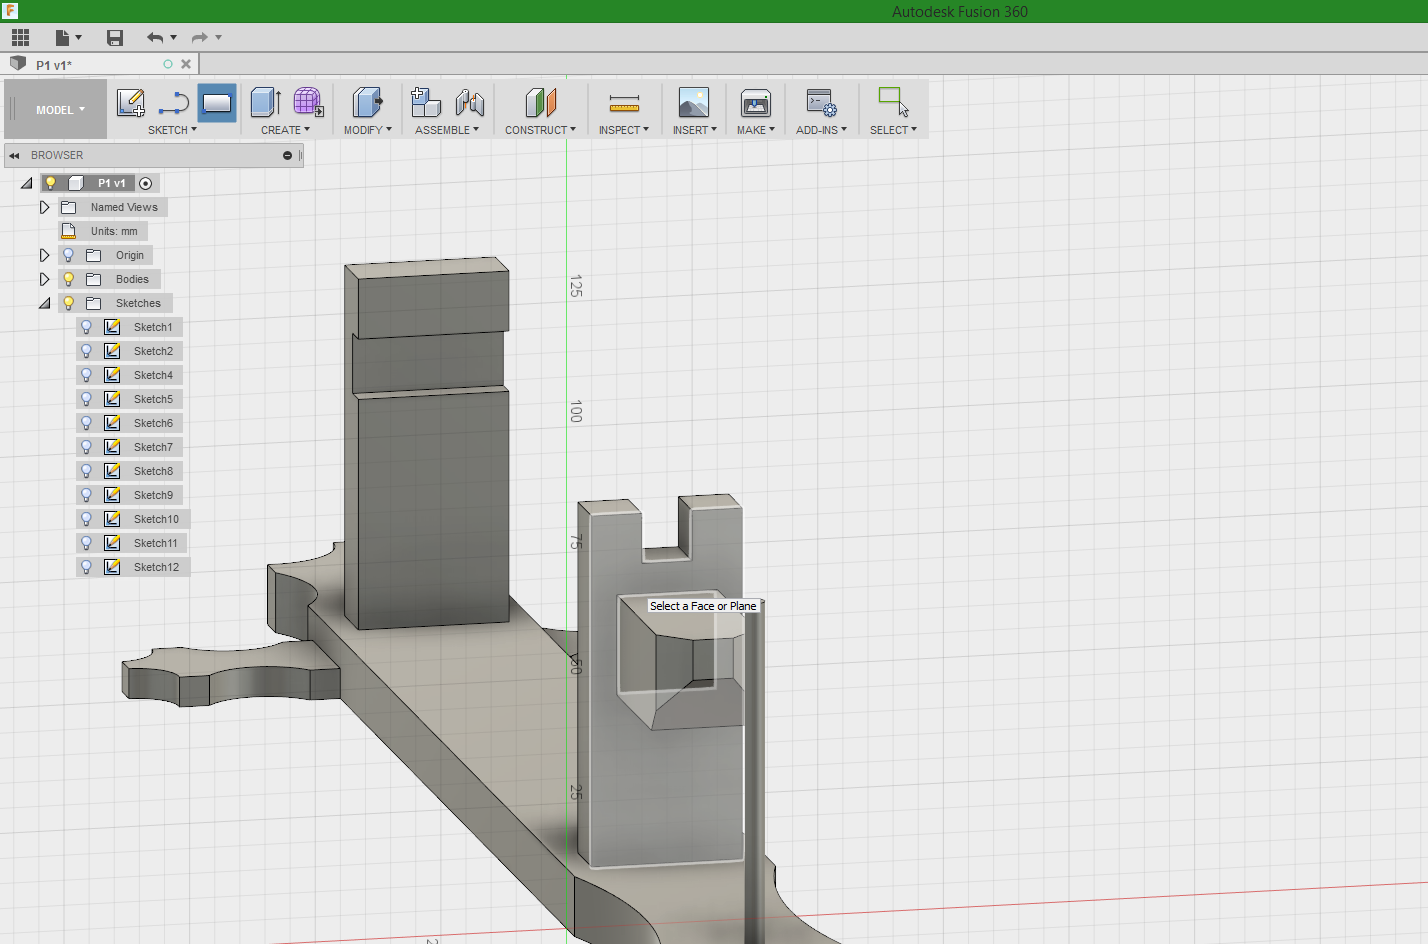Open the SKETCH menu
The image size is (1428, 944).
[x=172, y=130]
